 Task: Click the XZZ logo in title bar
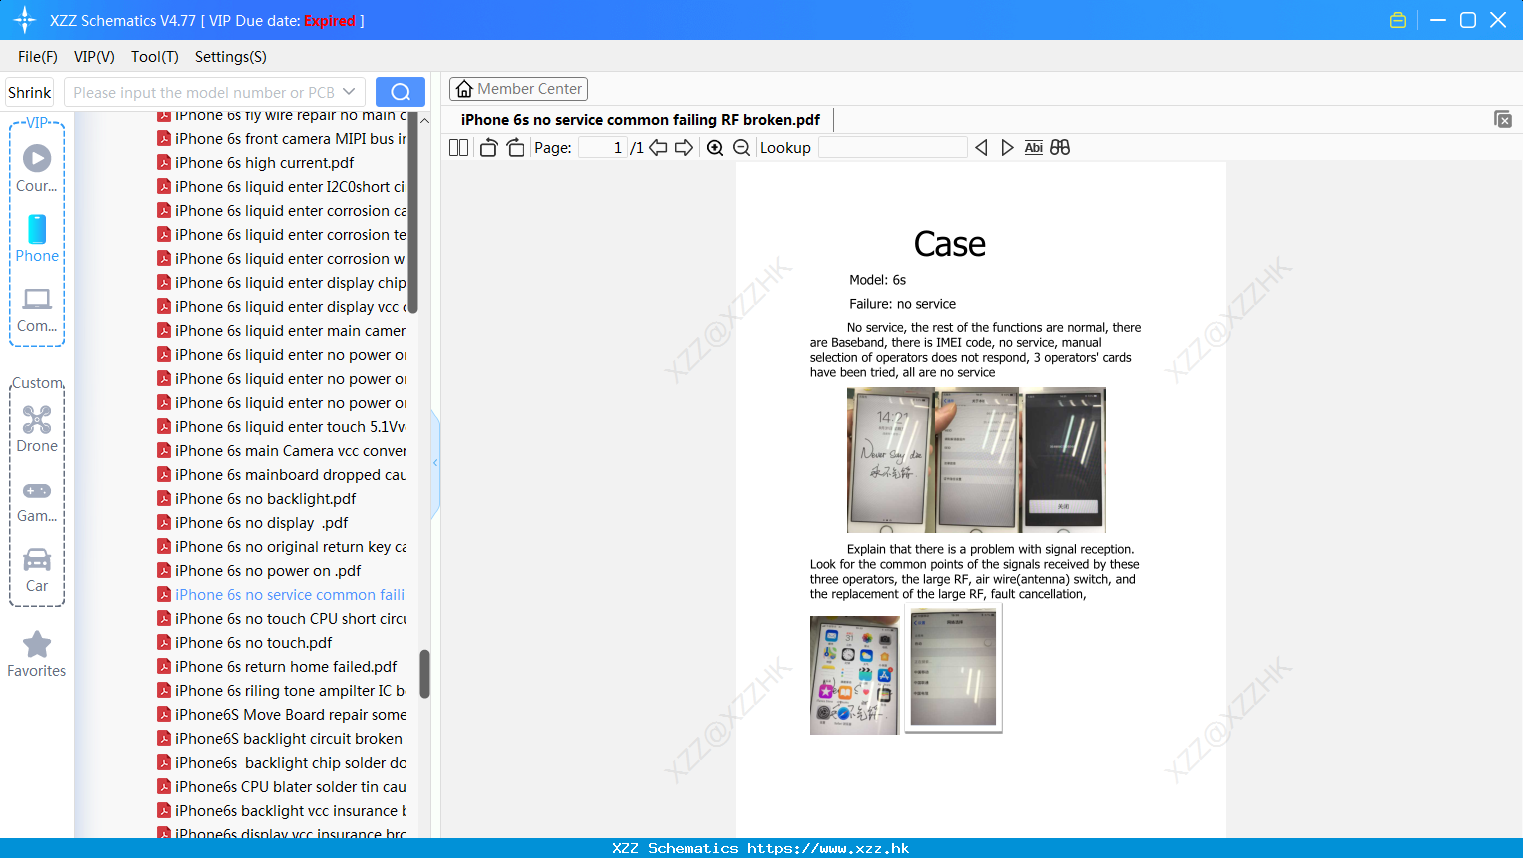pos(25,20)
